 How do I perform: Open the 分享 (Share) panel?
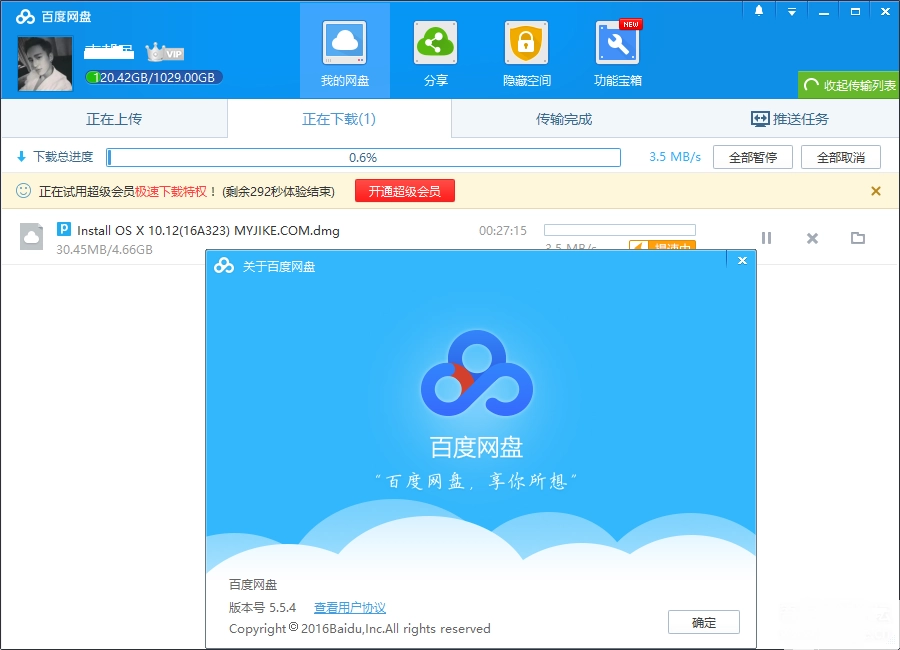click(x=435, y=50)
